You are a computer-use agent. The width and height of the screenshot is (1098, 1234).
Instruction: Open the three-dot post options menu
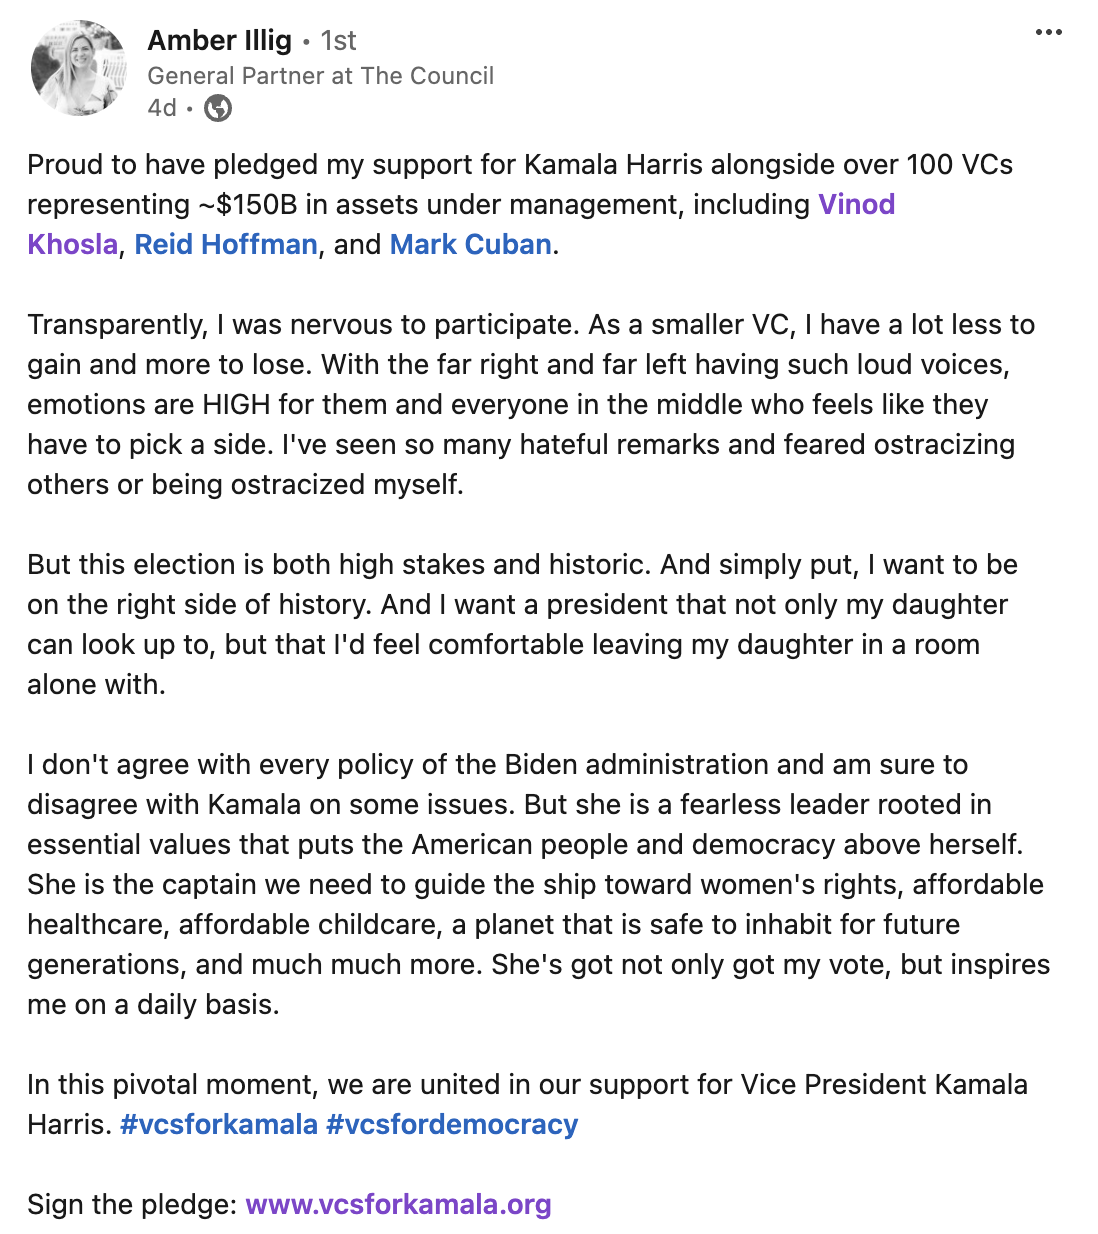pyautogui.click(x=1048, y=33)
